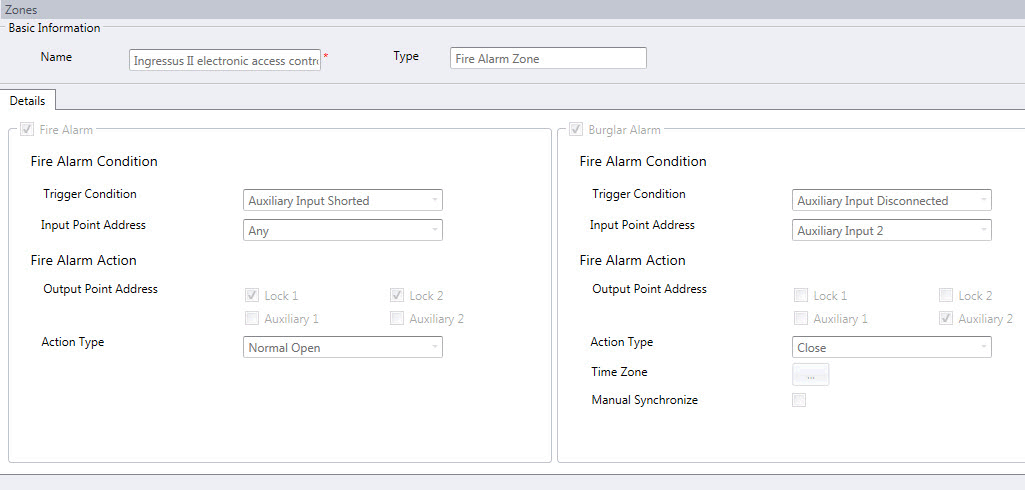Expand the Auxiliary Input 2 address dropdown

[x=891, y=231]
